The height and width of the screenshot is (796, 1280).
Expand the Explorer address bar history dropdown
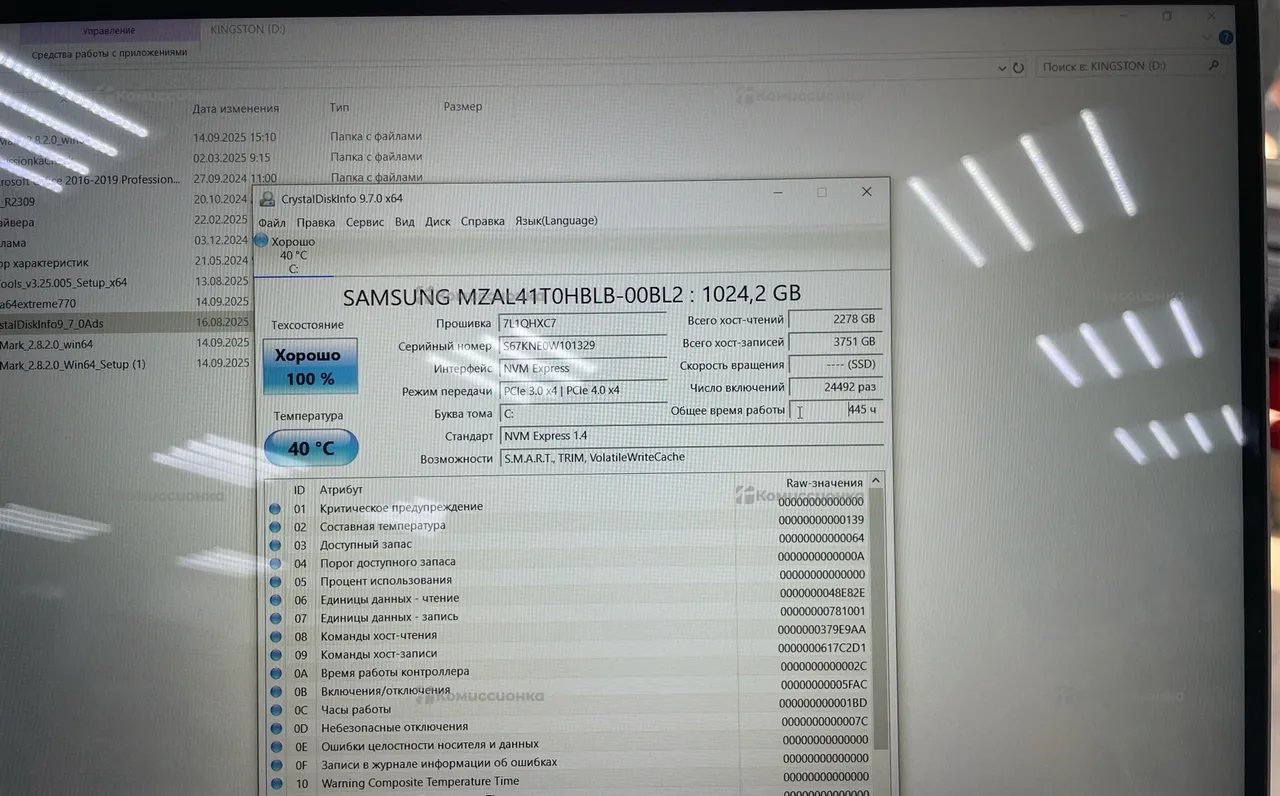coord(1003,68)
